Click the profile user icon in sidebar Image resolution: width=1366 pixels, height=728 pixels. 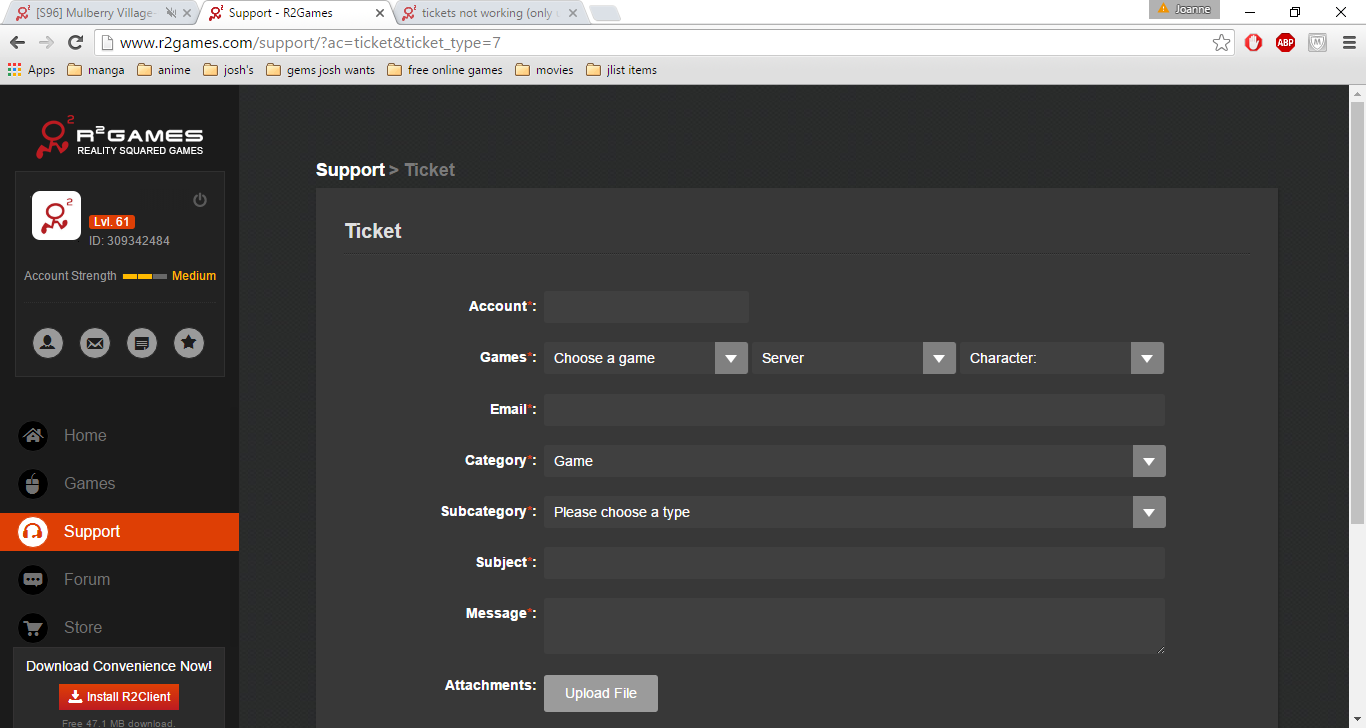pyautogui.click(x=47, y=343)
